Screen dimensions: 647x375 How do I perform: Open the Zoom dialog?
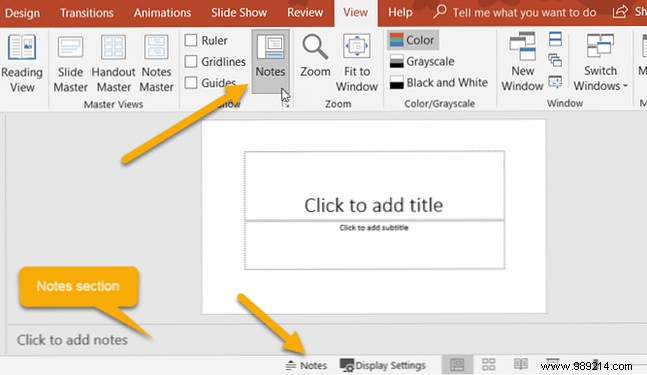coord(315,57)
